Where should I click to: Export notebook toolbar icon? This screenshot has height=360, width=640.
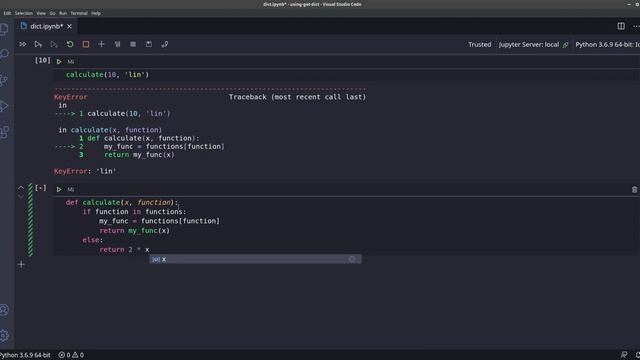(164, 44)
